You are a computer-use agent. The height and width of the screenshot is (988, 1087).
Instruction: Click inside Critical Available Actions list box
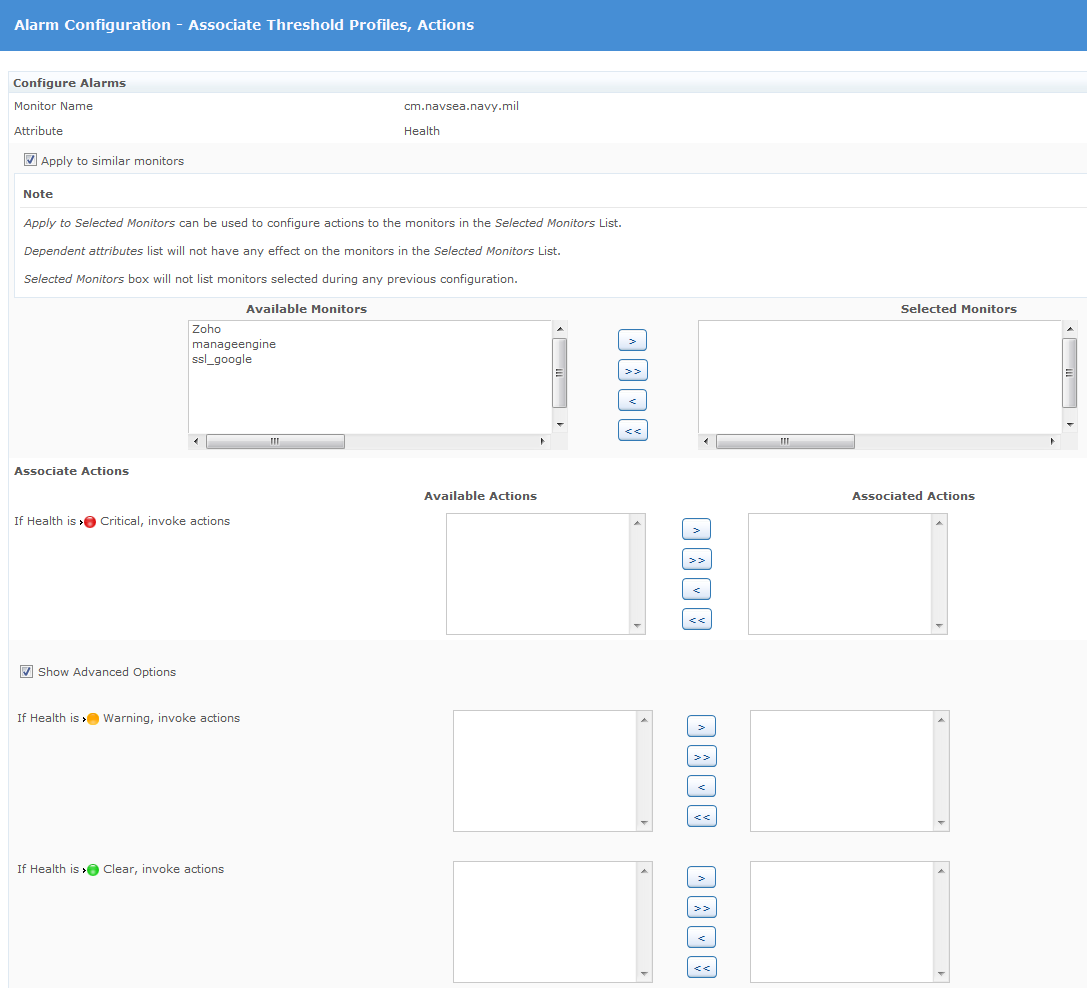(537, 573)
